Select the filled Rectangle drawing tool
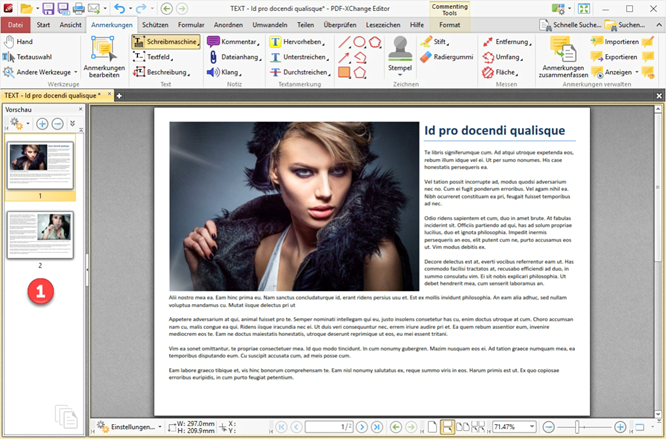Screen dimensions: 666x439 coord(344,73)
